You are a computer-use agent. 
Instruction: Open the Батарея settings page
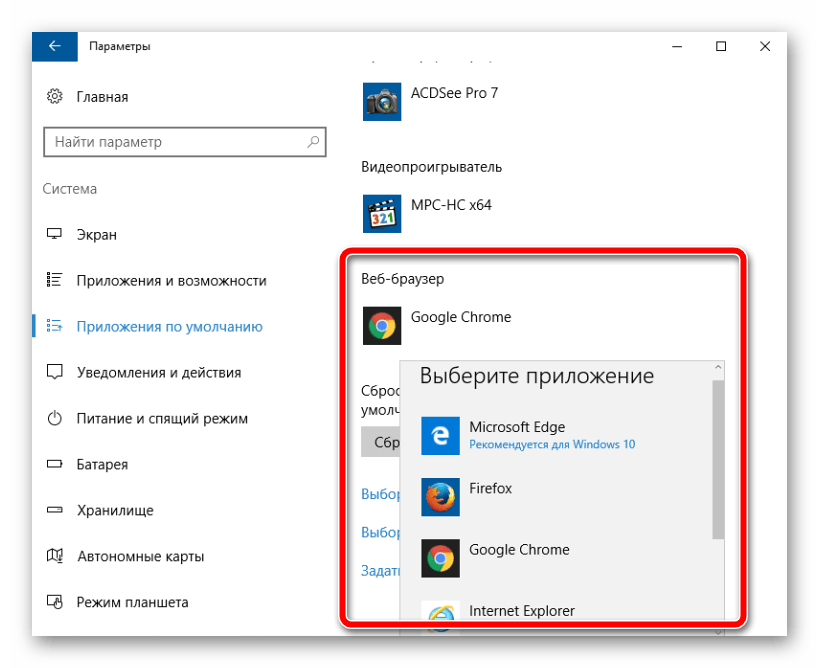pos(102,465)
